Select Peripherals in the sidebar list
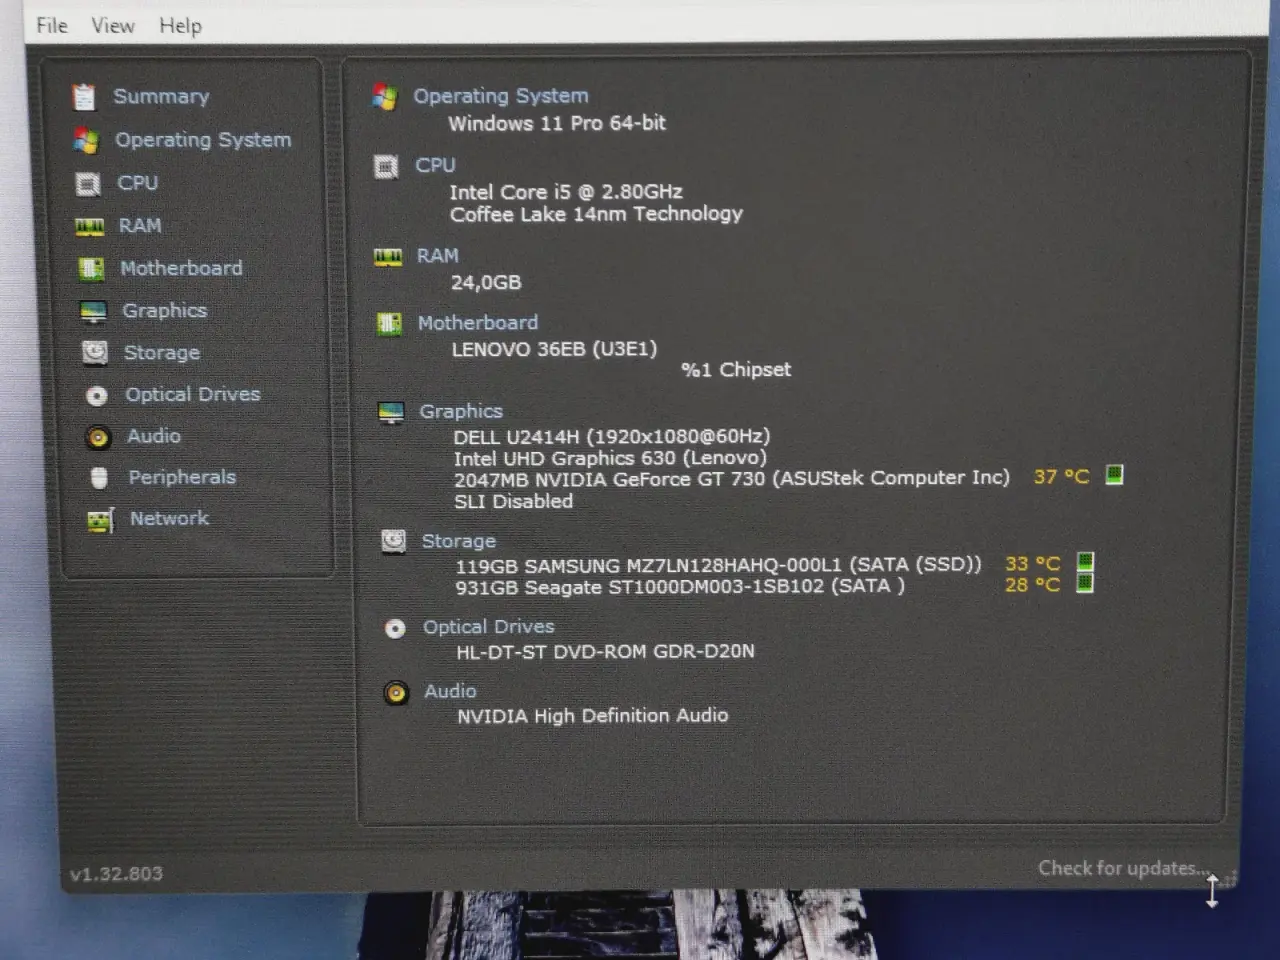 (x=182, y=477)
